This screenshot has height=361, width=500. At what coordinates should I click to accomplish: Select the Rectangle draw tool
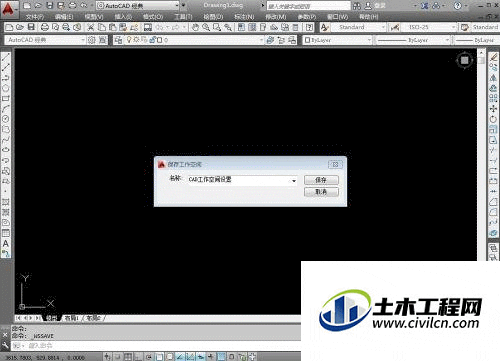[x=6, y=99]
